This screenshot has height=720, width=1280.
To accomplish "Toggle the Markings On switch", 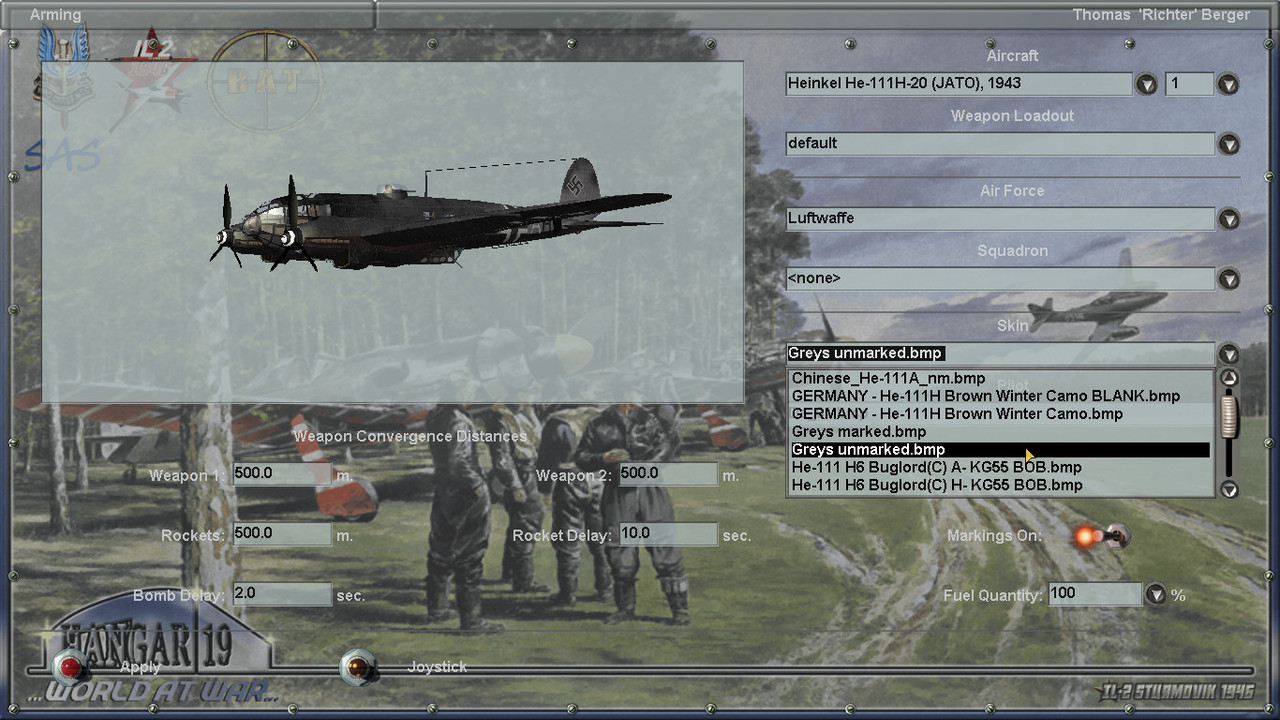I will [1100, 537].
